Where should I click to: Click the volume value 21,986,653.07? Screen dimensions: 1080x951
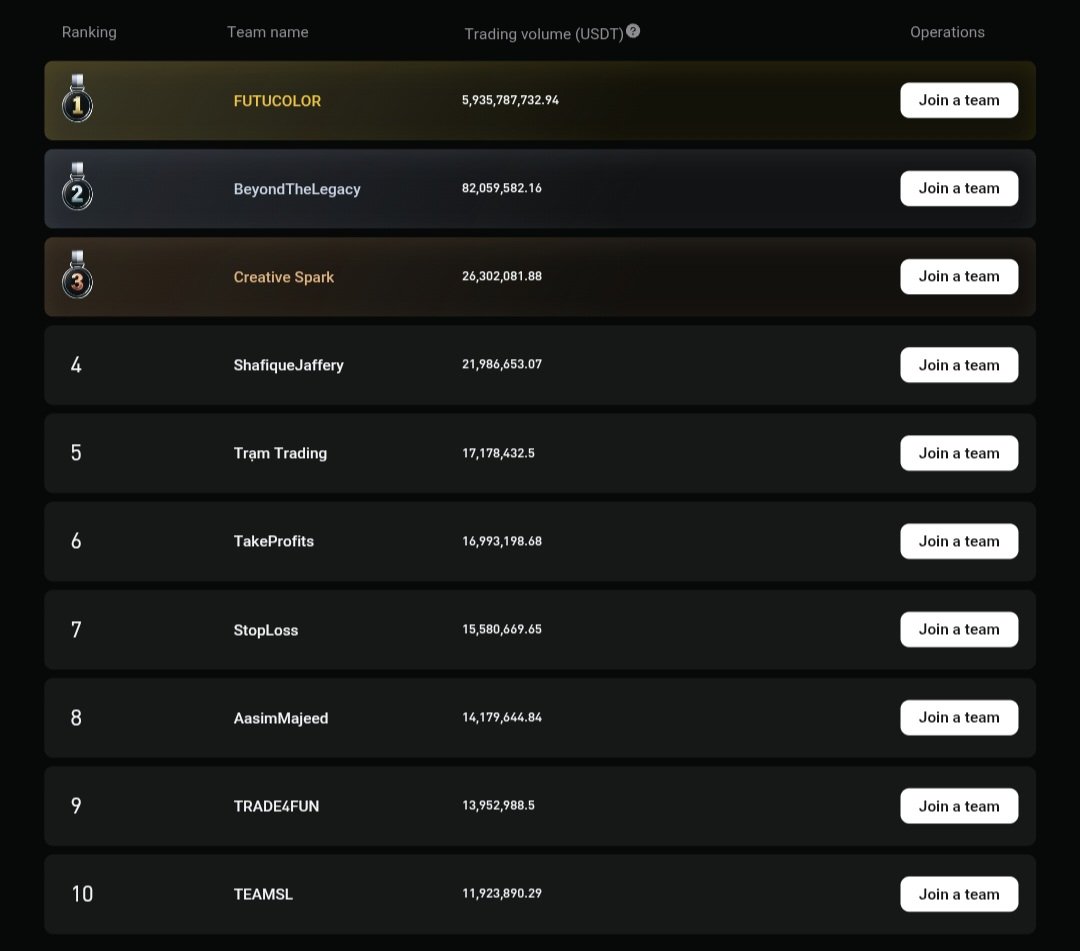(x=501, y=365)
